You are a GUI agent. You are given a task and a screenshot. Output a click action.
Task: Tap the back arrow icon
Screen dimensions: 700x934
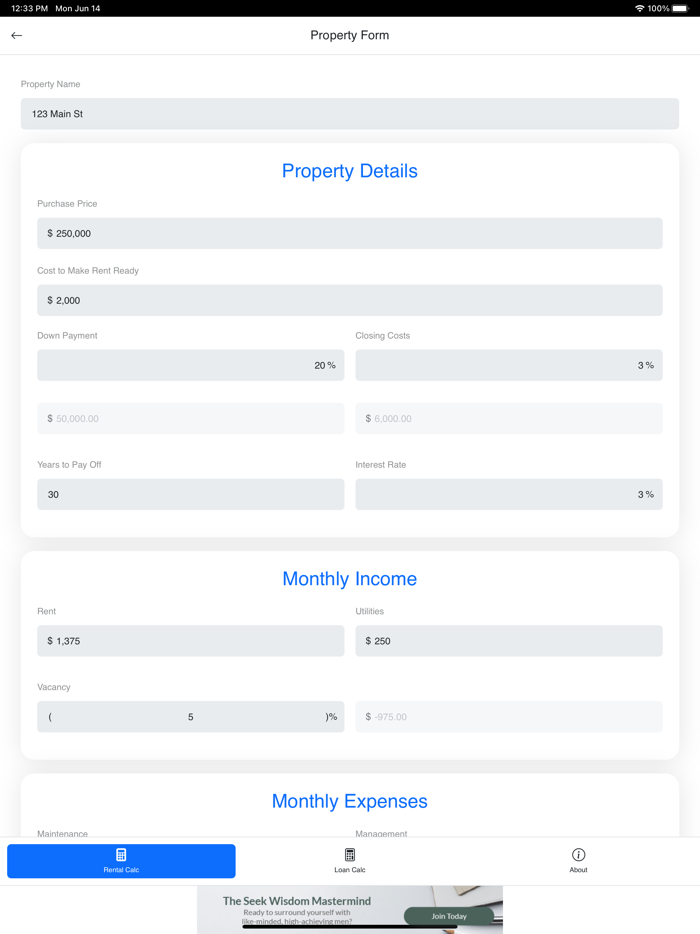point(16,35)
